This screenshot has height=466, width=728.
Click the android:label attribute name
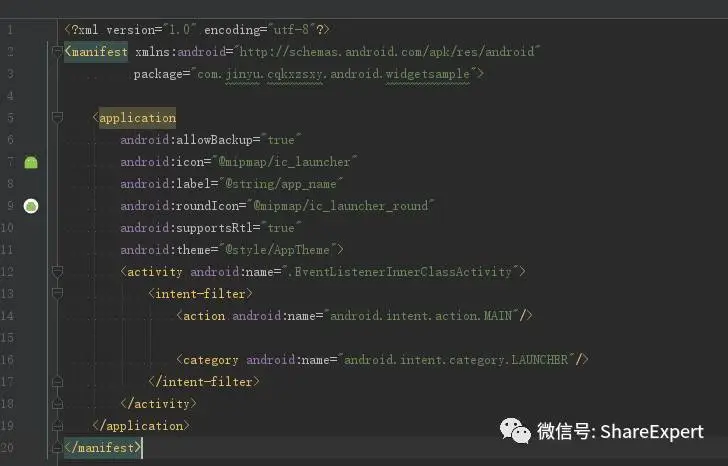pyautogui.click(x=166, y=184)
